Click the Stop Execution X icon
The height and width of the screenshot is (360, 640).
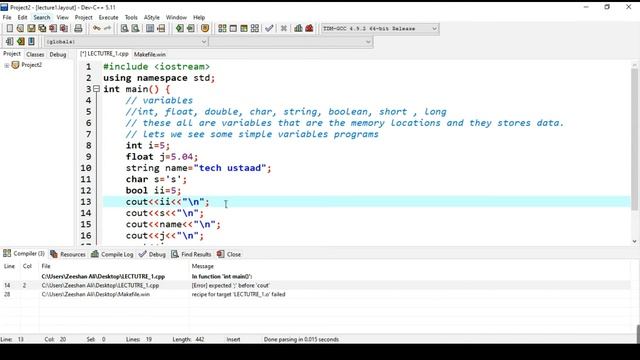(x=284, y=28)
